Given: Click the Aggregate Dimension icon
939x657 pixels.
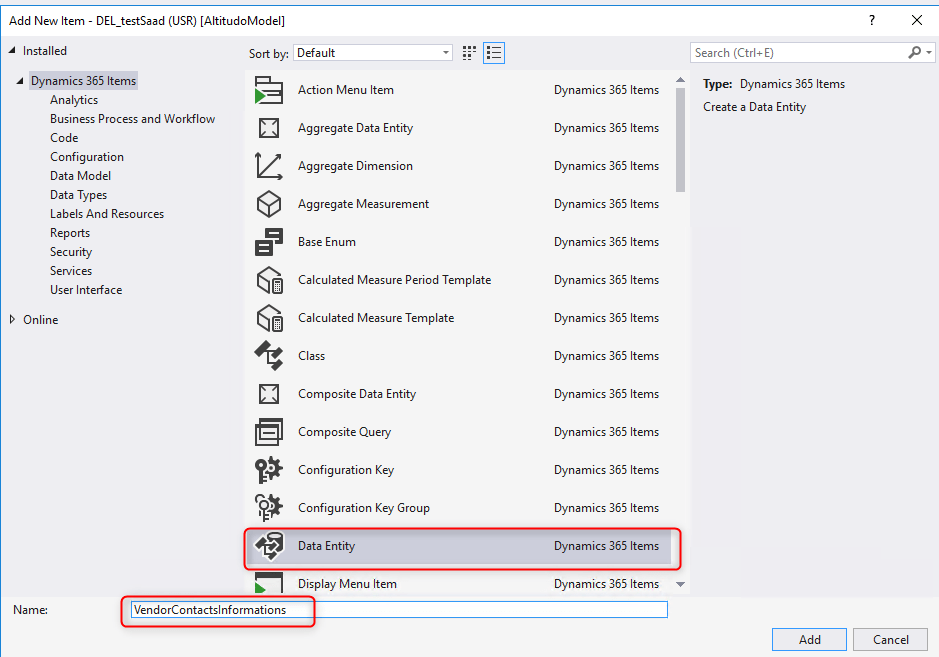Looking at the screenshot, I should (x=269, y=166).
